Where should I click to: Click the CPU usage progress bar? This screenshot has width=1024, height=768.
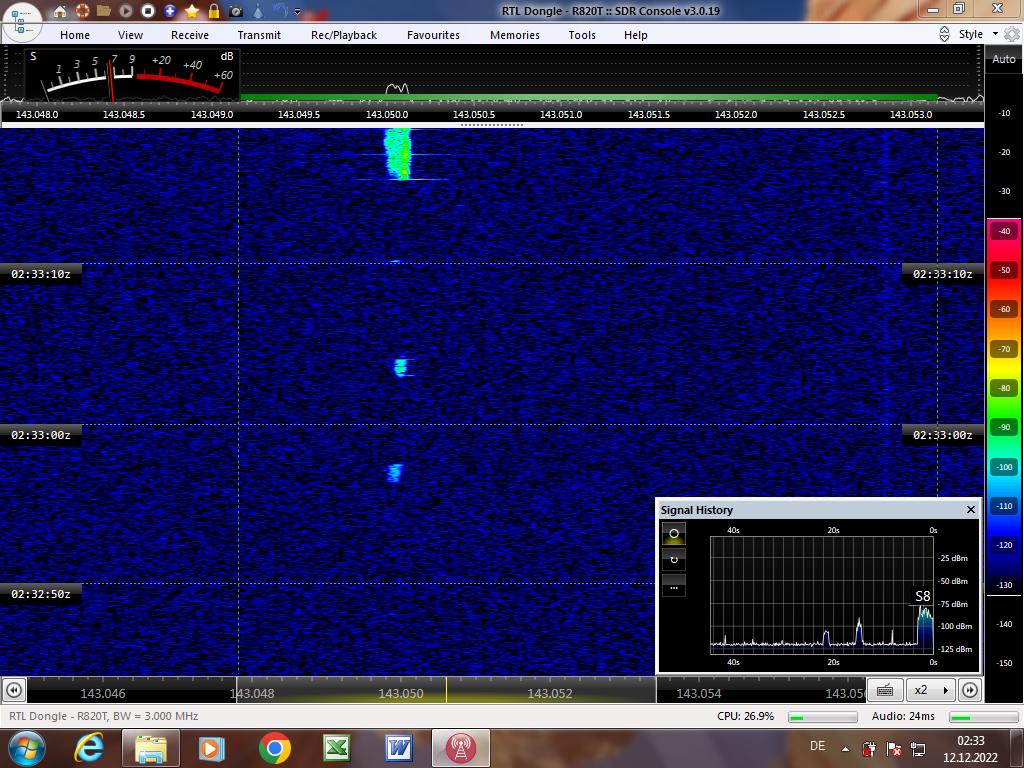click(822, 716)
